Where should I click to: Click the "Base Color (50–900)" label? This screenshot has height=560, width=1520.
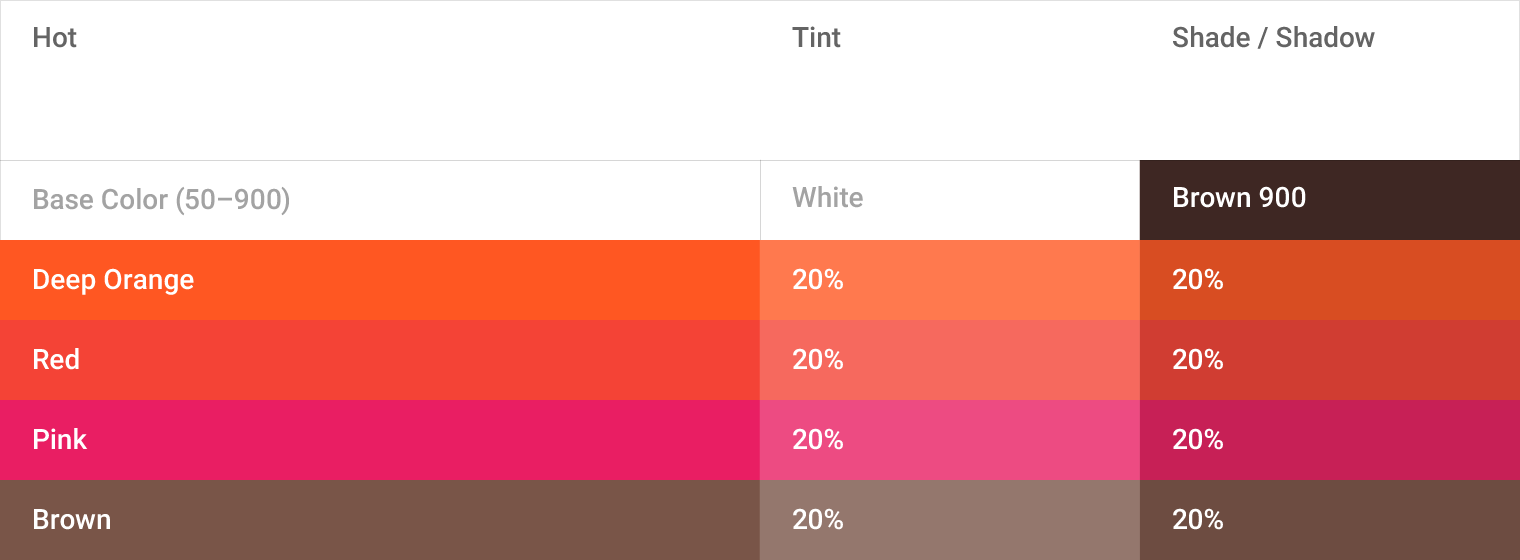(161, 200)
